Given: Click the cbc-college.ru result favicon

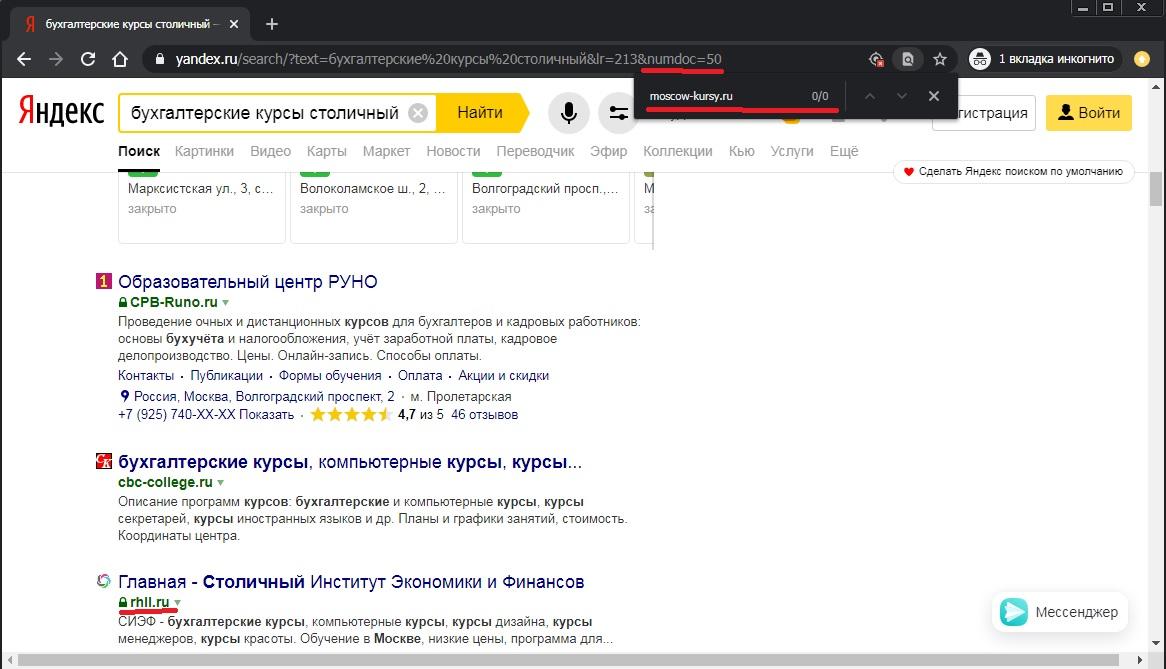Looking at the screenshot, I should 103,461.
